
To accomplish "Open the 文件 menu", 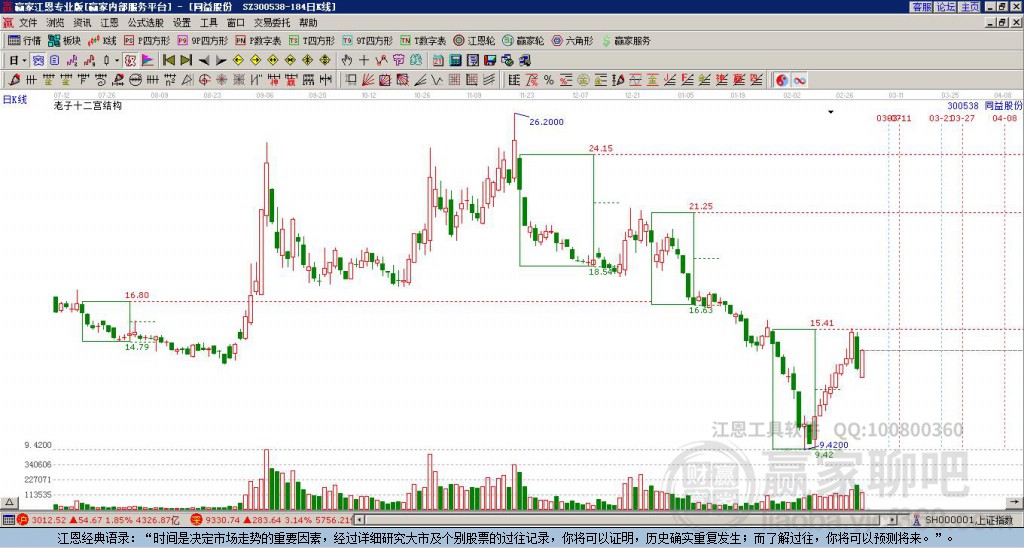I will click(29, 23).
